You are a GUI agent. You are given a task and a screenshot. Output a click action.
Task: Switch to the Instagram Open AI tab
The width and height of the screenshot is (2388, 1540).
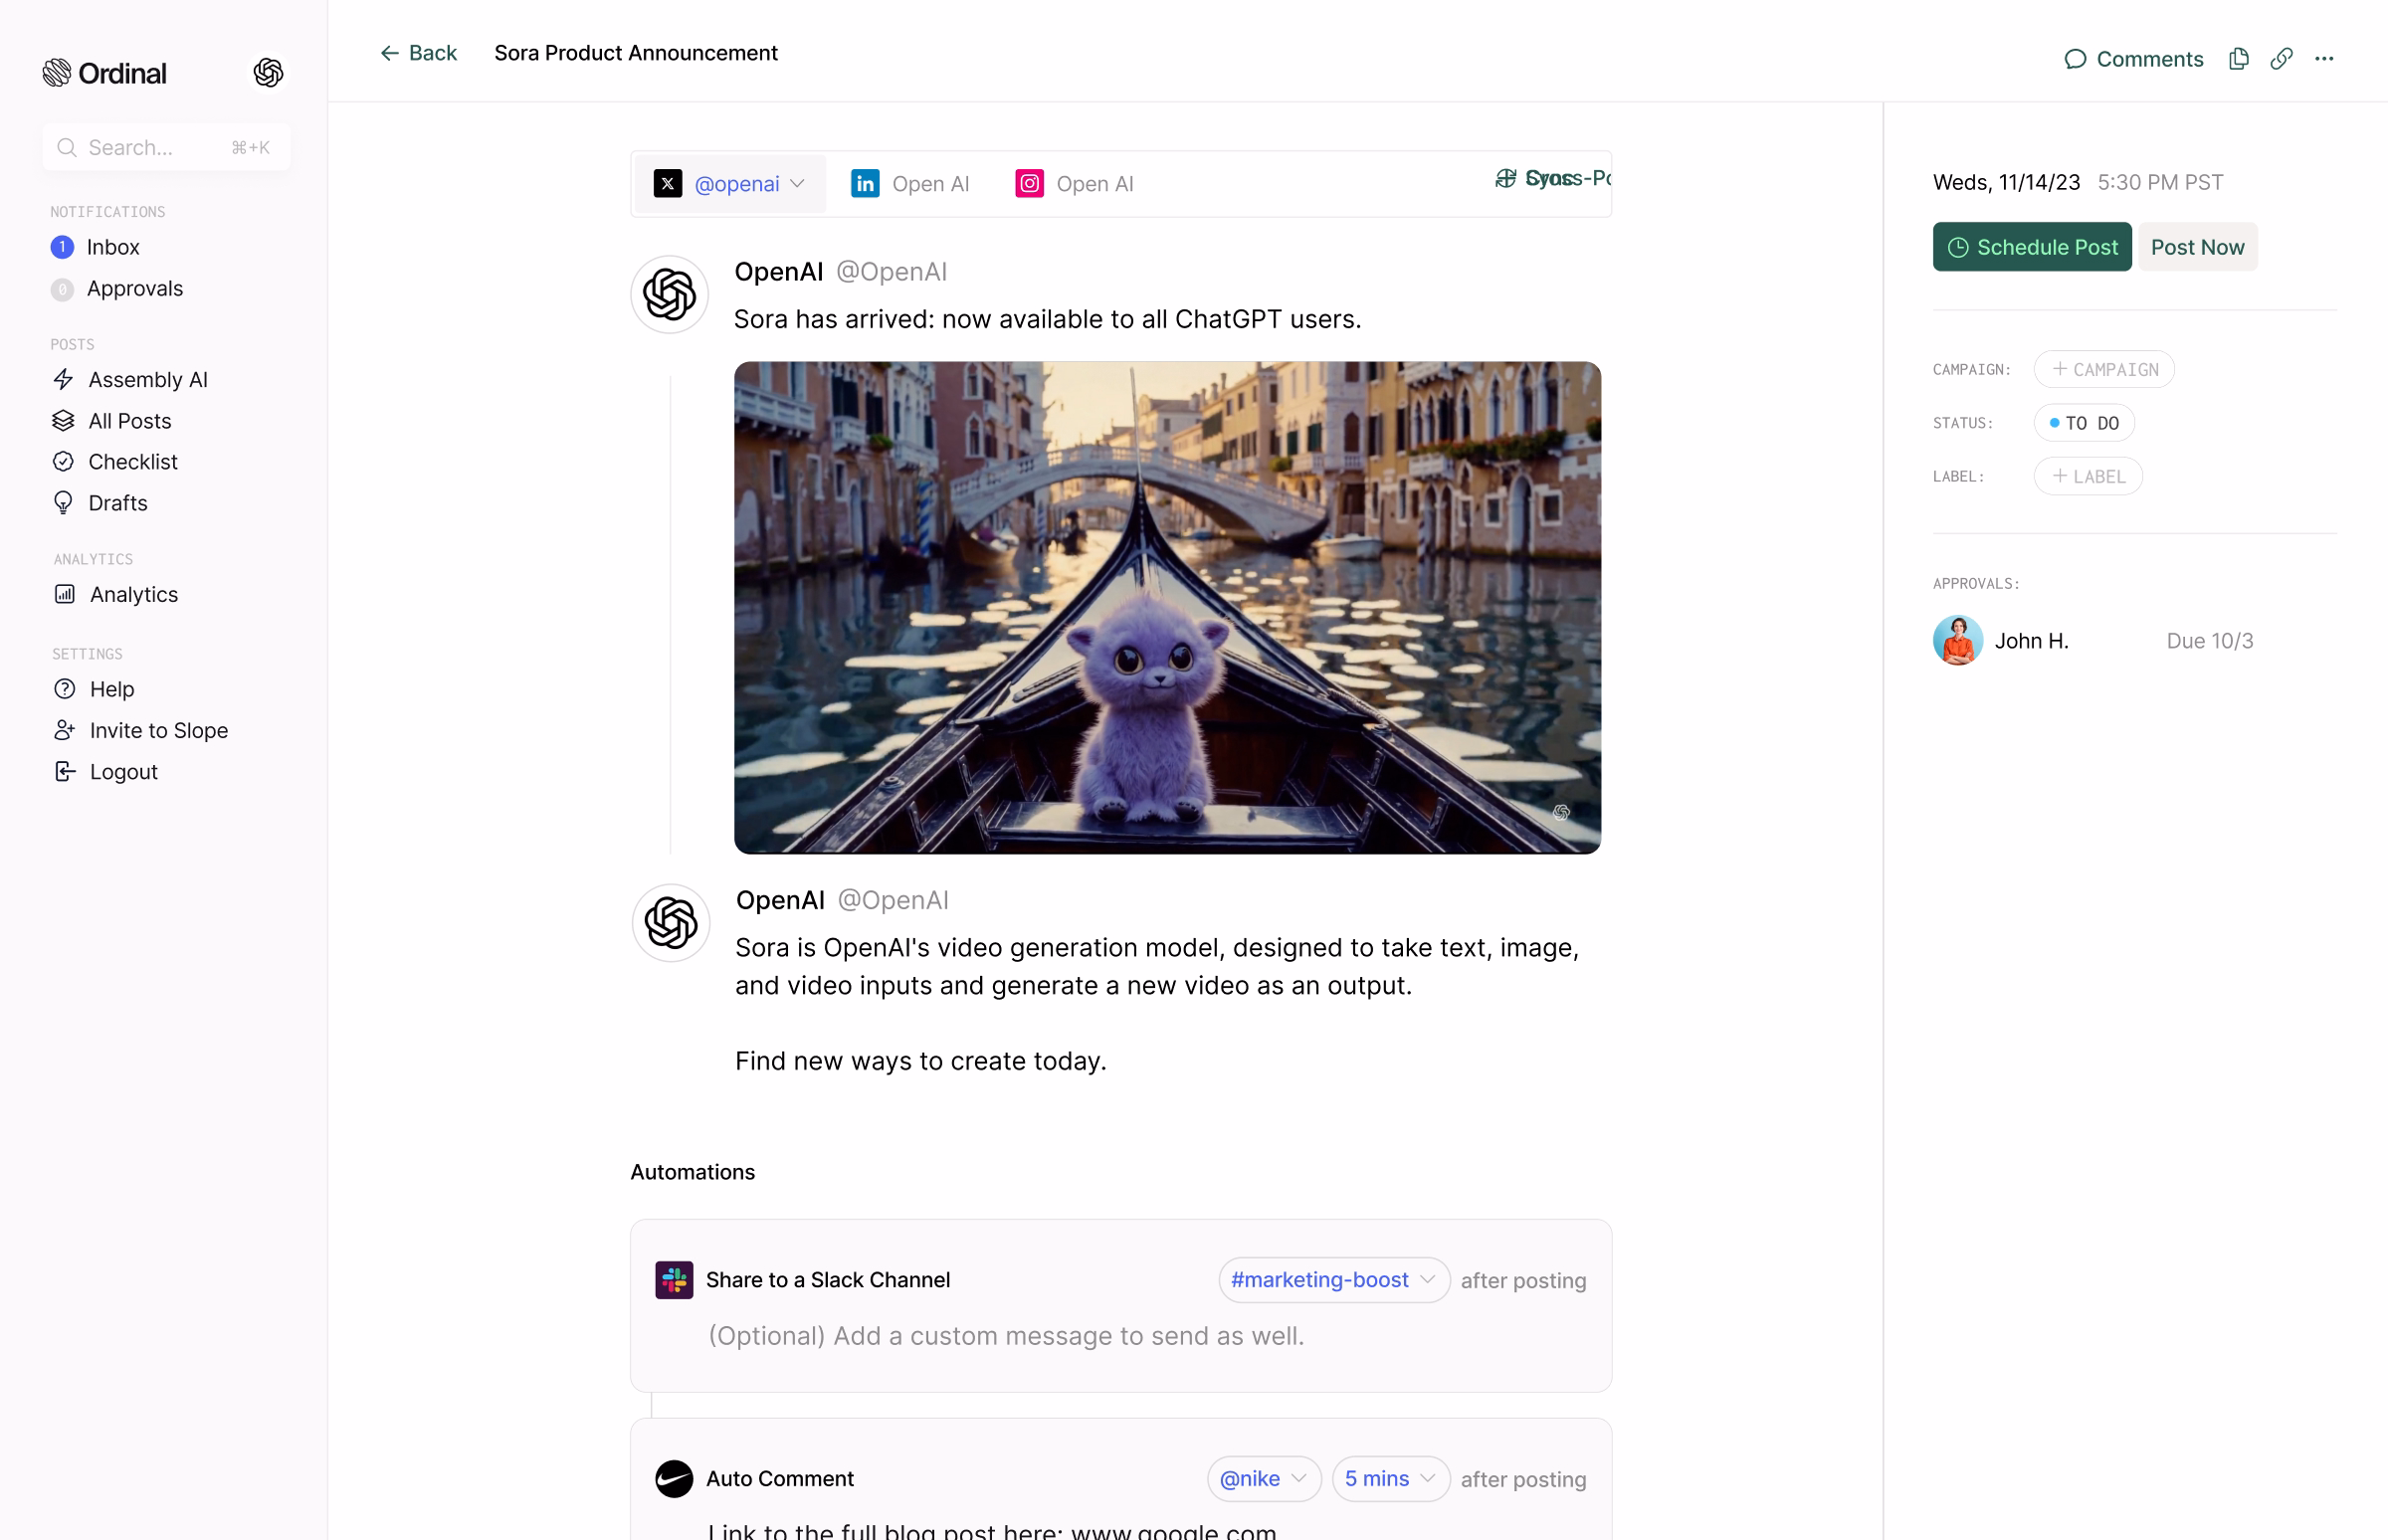click(1074, 184)
